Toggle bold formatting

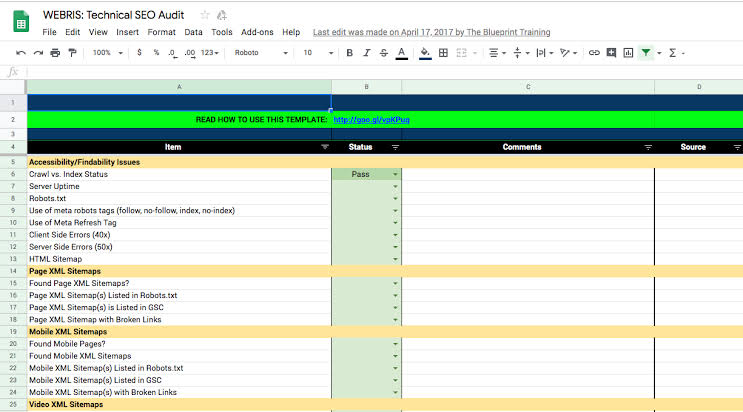pos(349,53)
